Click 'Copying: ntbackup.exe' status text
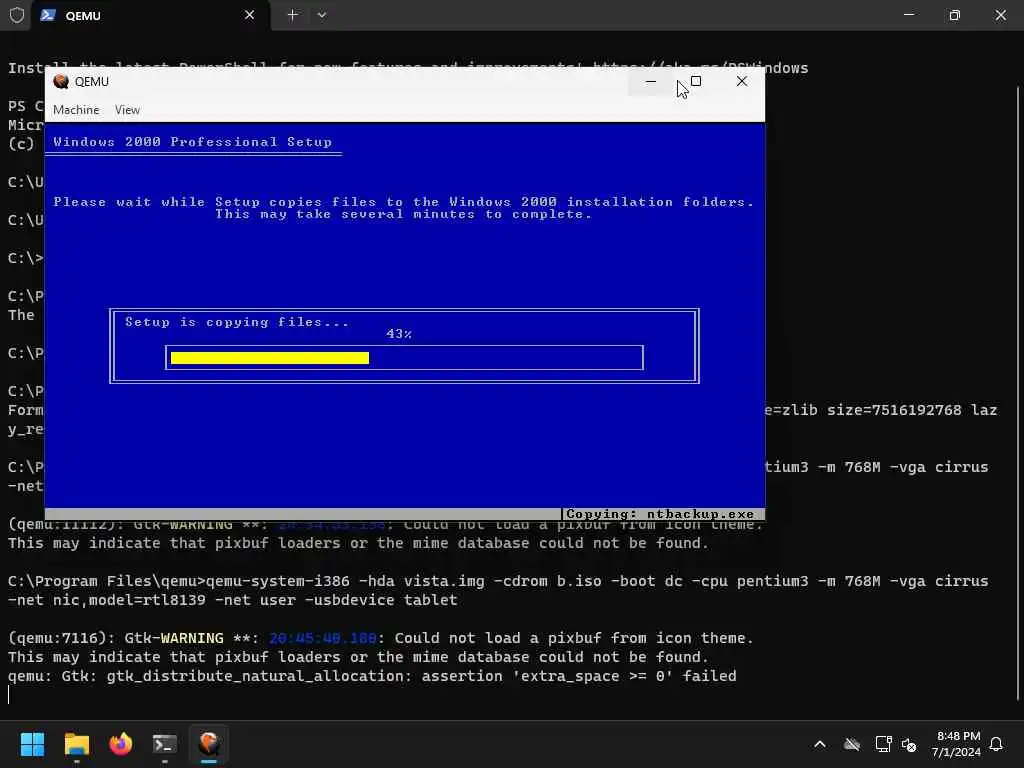1024x768 pixels. (x=660, y=514)
